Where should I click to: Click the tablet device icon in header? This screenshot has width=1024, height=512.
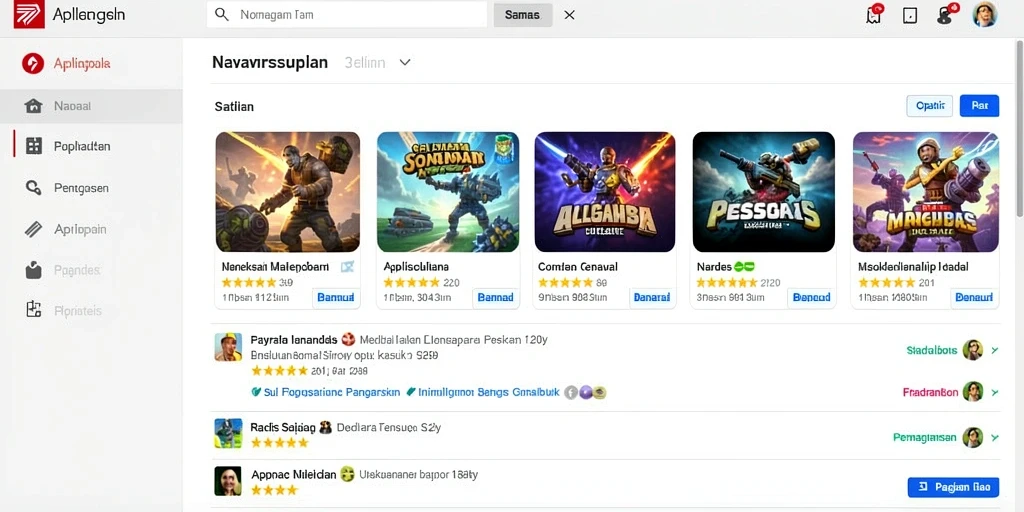(x=910, y=16)
